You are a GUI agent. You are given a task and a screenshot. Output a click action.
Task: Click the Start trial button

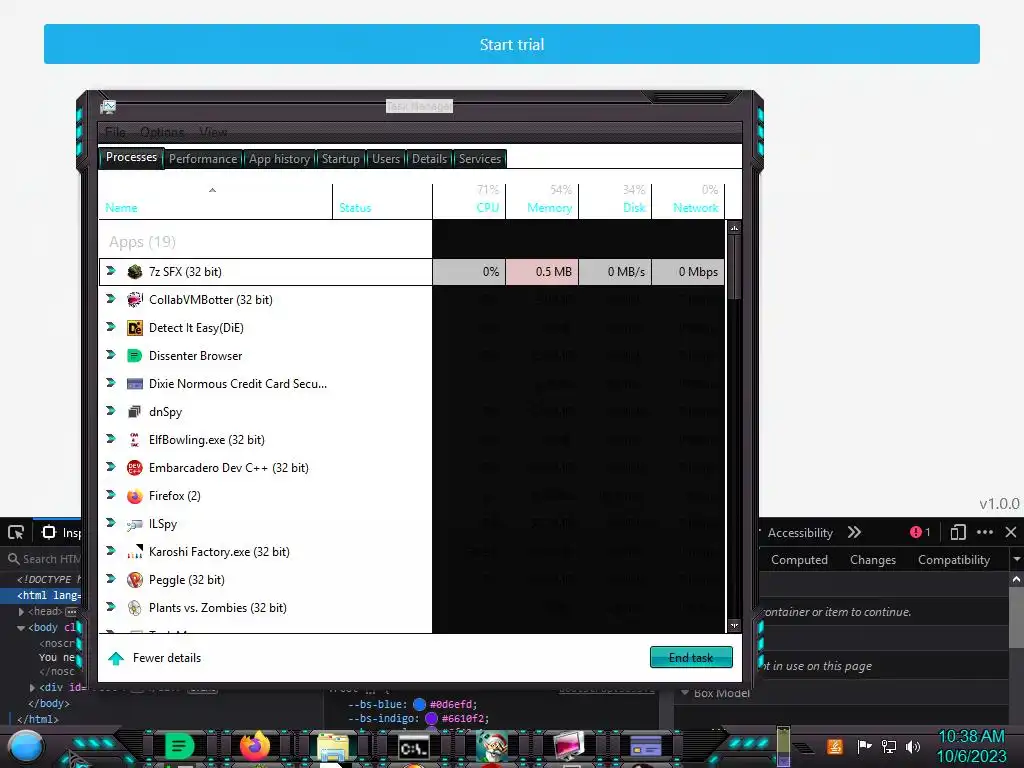[x=511, y=44]
